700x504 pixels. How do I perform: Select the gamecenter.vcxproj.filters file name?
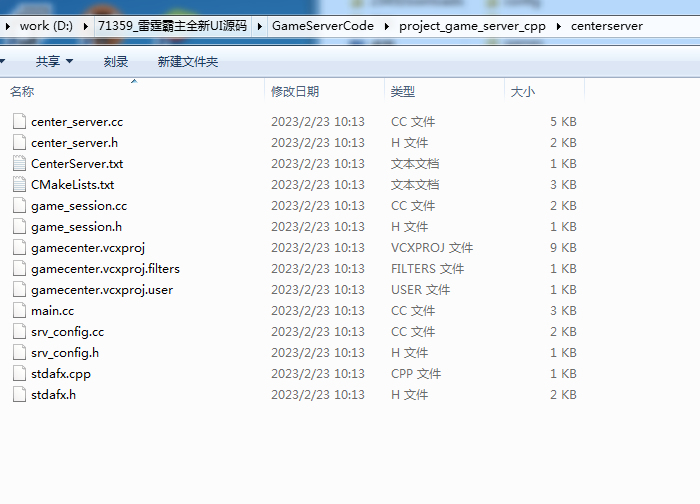[105, 268]
